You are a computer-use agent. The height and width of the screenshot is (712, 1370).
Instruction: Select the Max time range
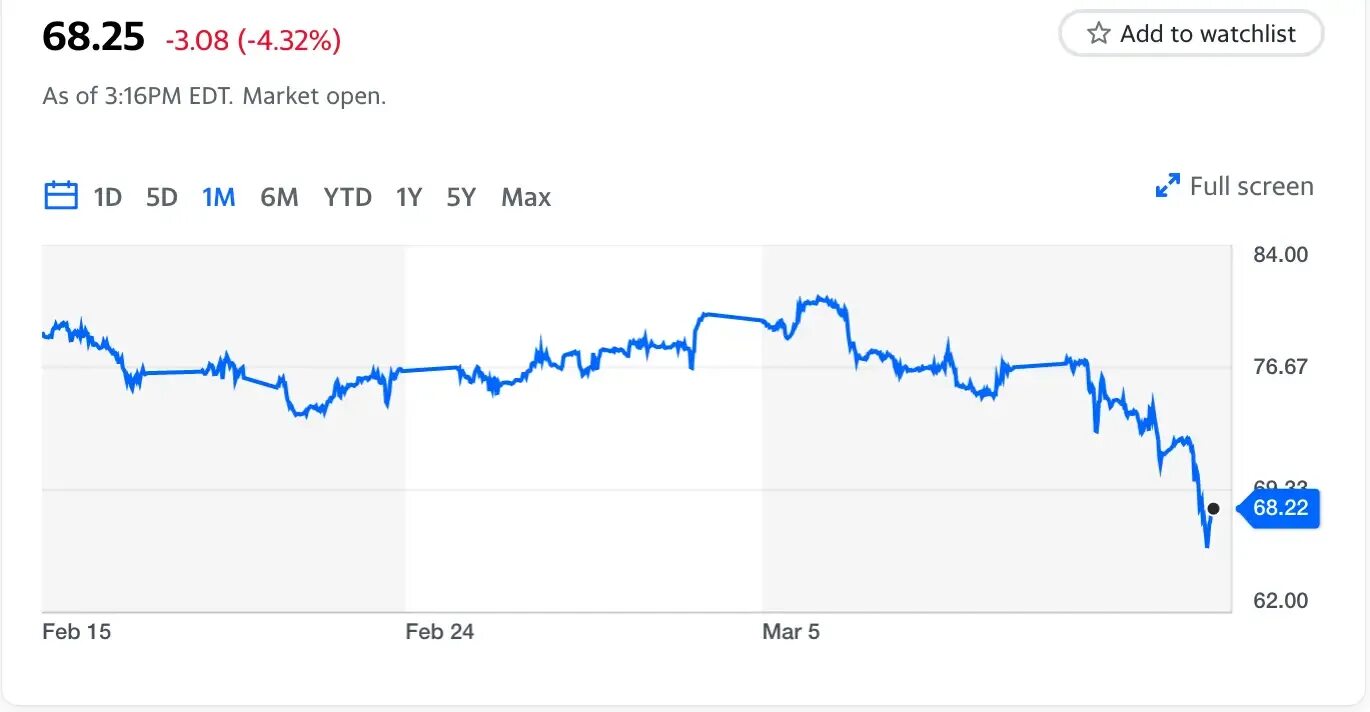(526, 197)
